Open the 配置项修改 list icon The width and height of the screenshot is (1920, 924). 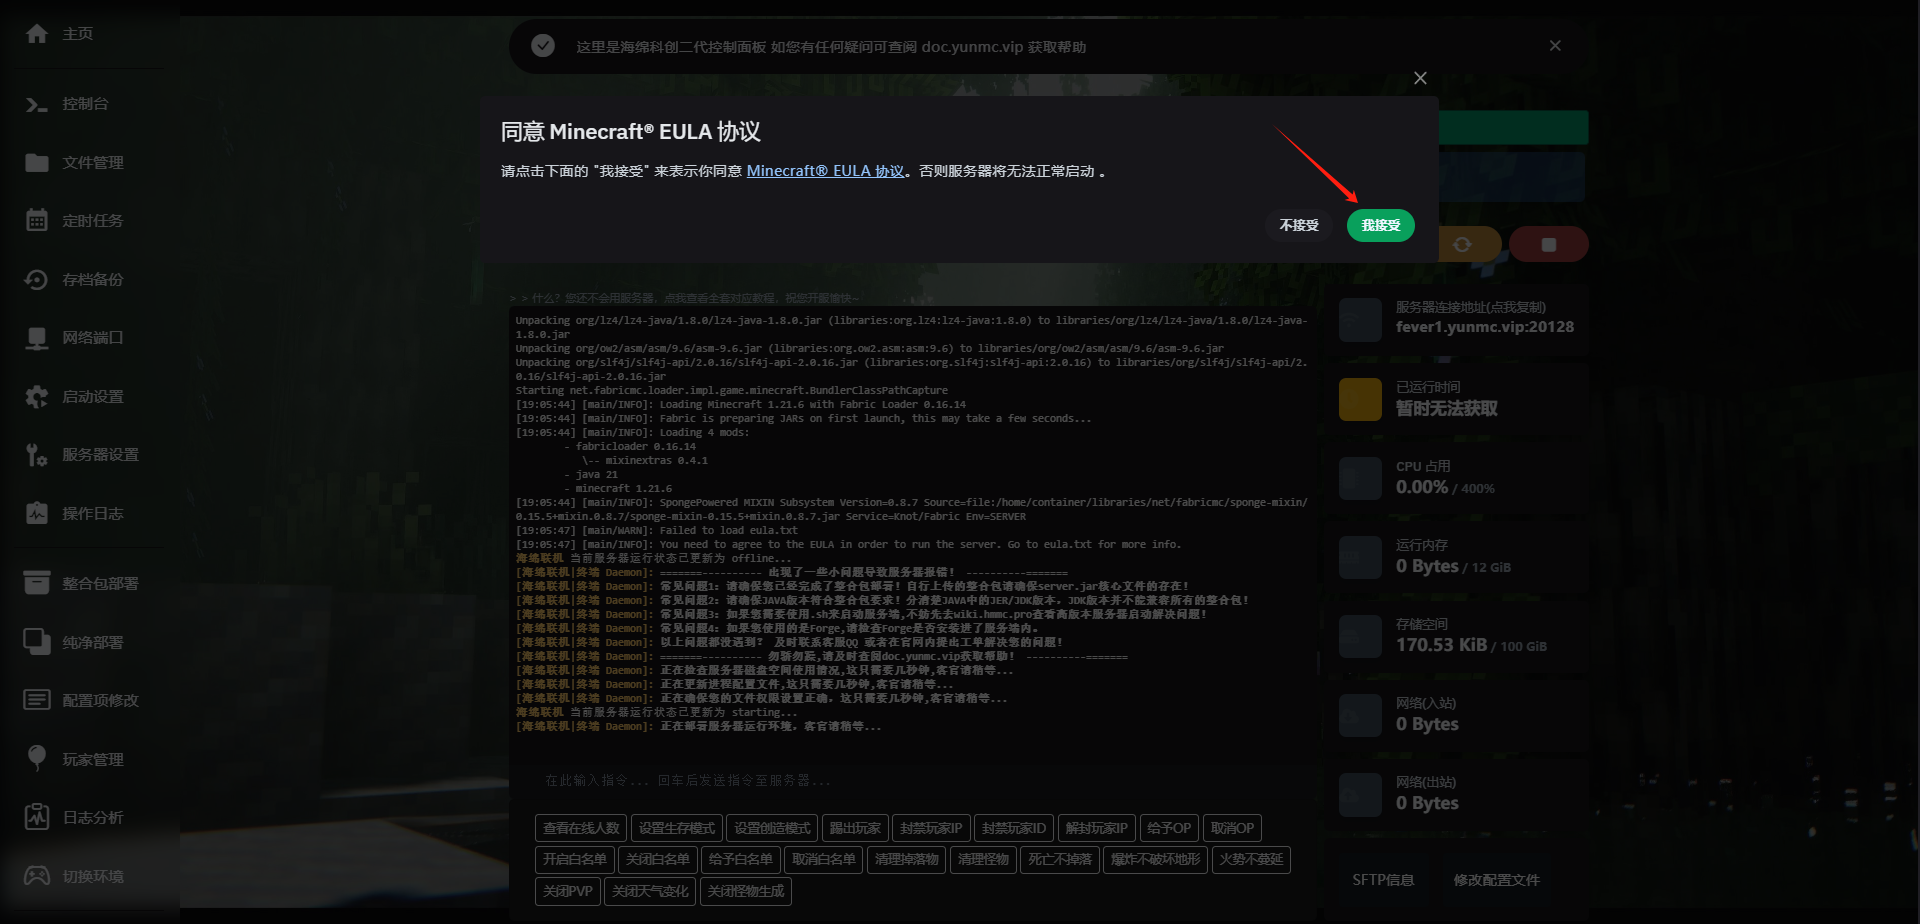point(37,700)
